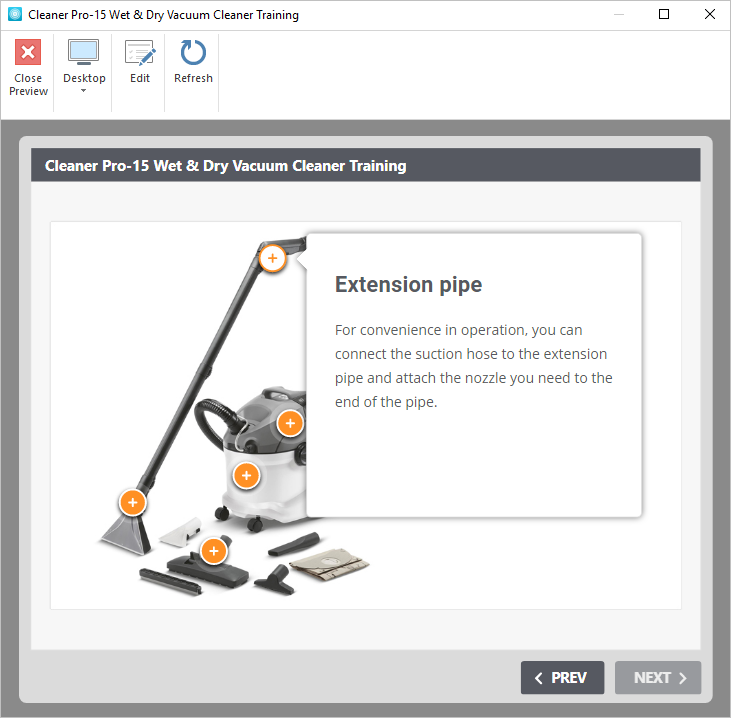Maximize the preview window
This screenshot has height=718, width=731.
pos(664,15)
